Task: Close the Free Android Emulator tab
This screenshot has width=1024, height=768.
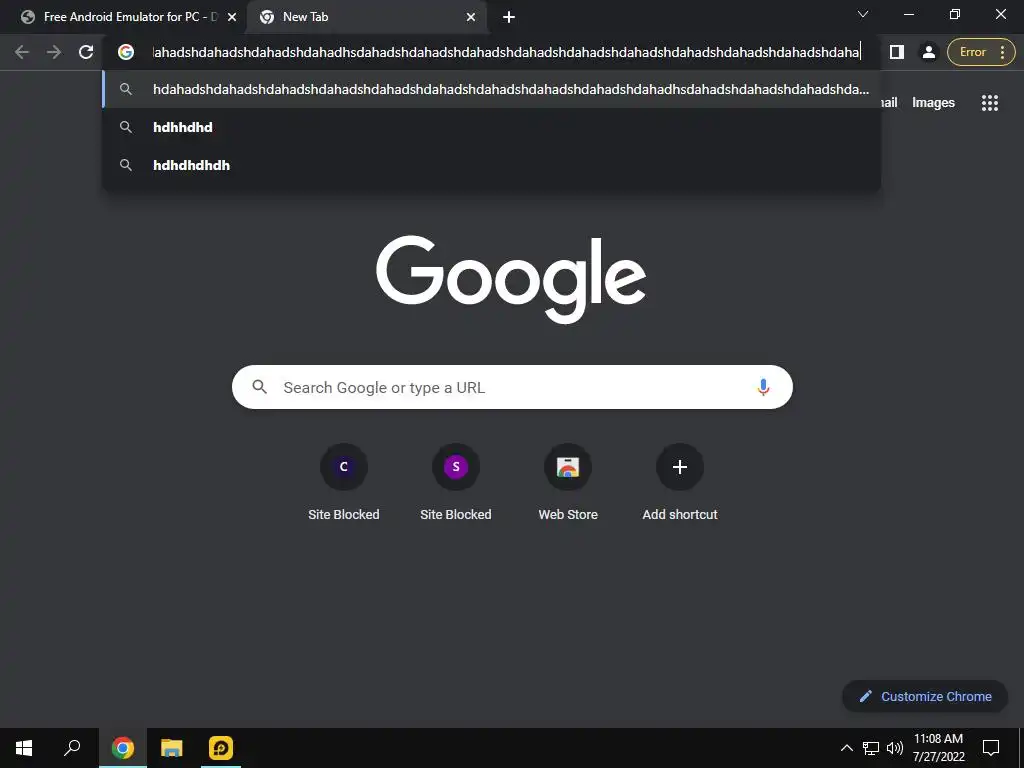Action: click(x=232, y=17)
